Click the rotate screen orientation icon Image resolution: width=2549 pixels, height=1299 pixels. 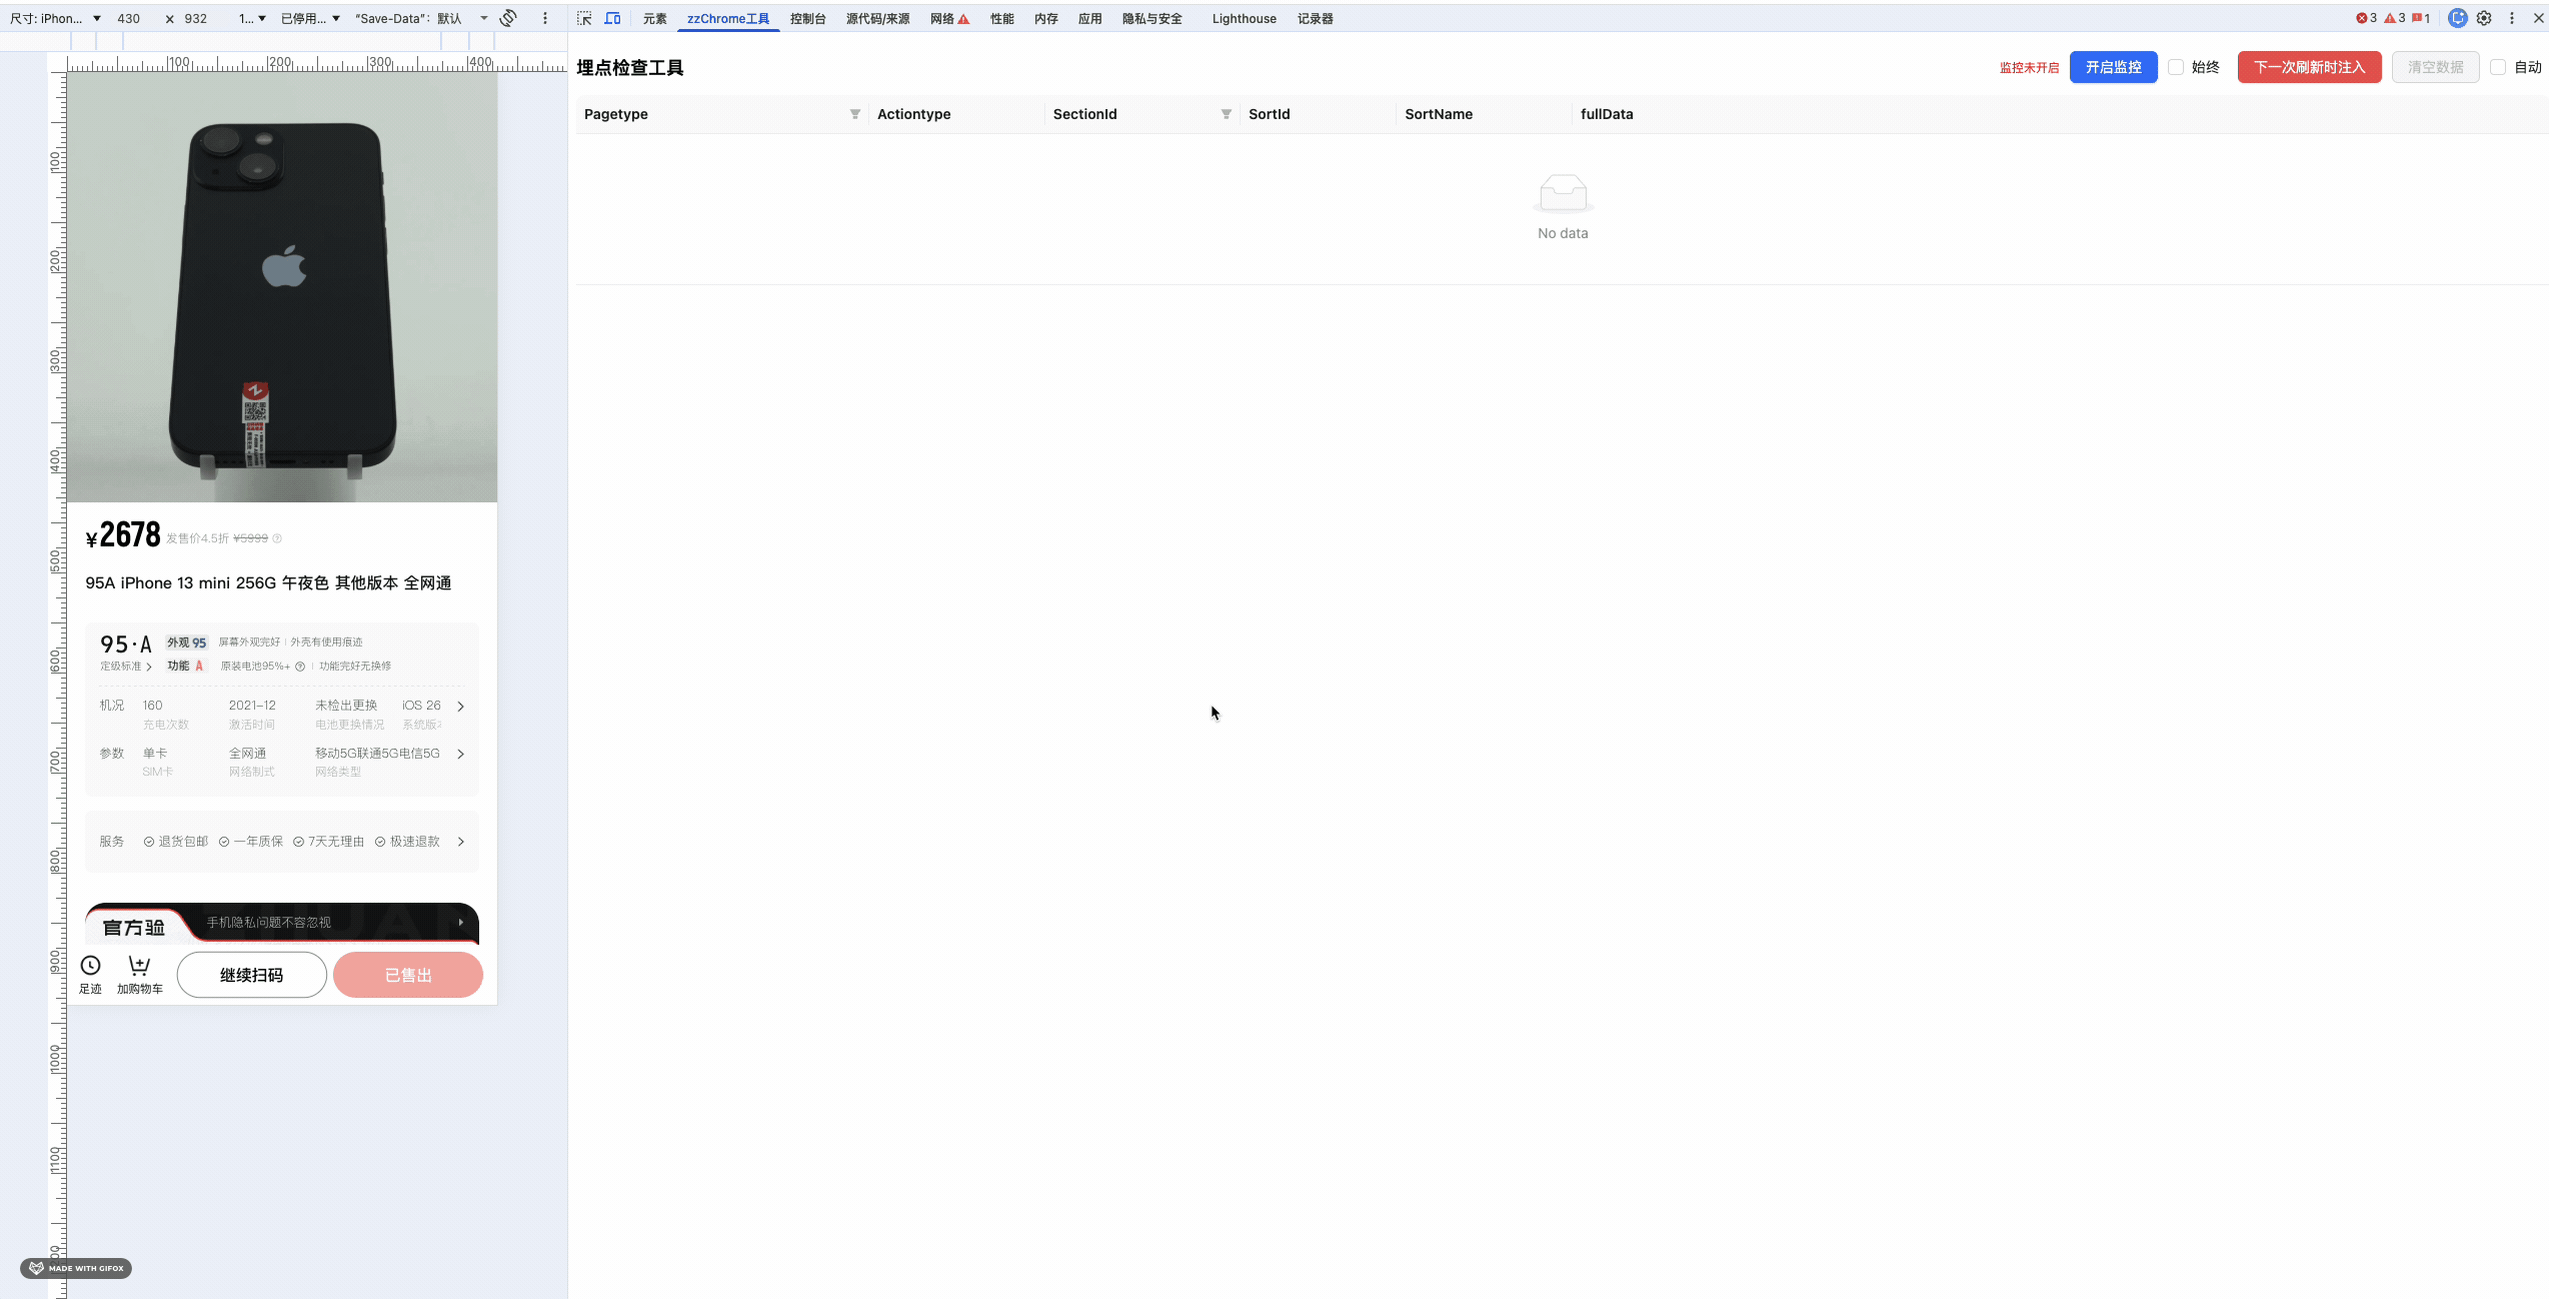tap(508, 18)
